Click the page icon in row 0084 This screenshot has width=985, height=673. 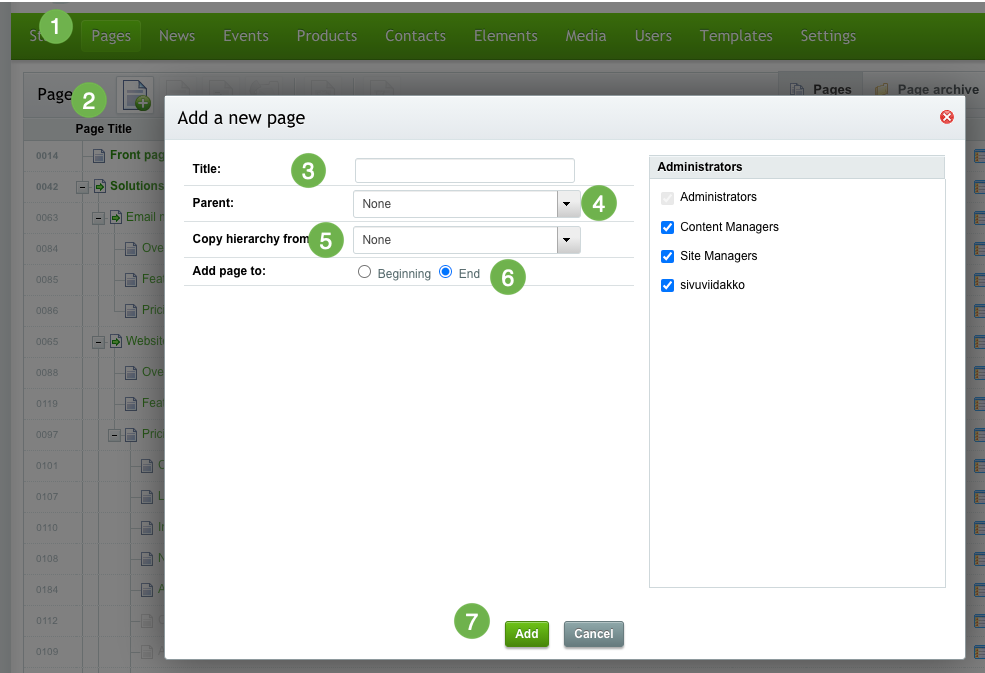click(x=131, y=249)
